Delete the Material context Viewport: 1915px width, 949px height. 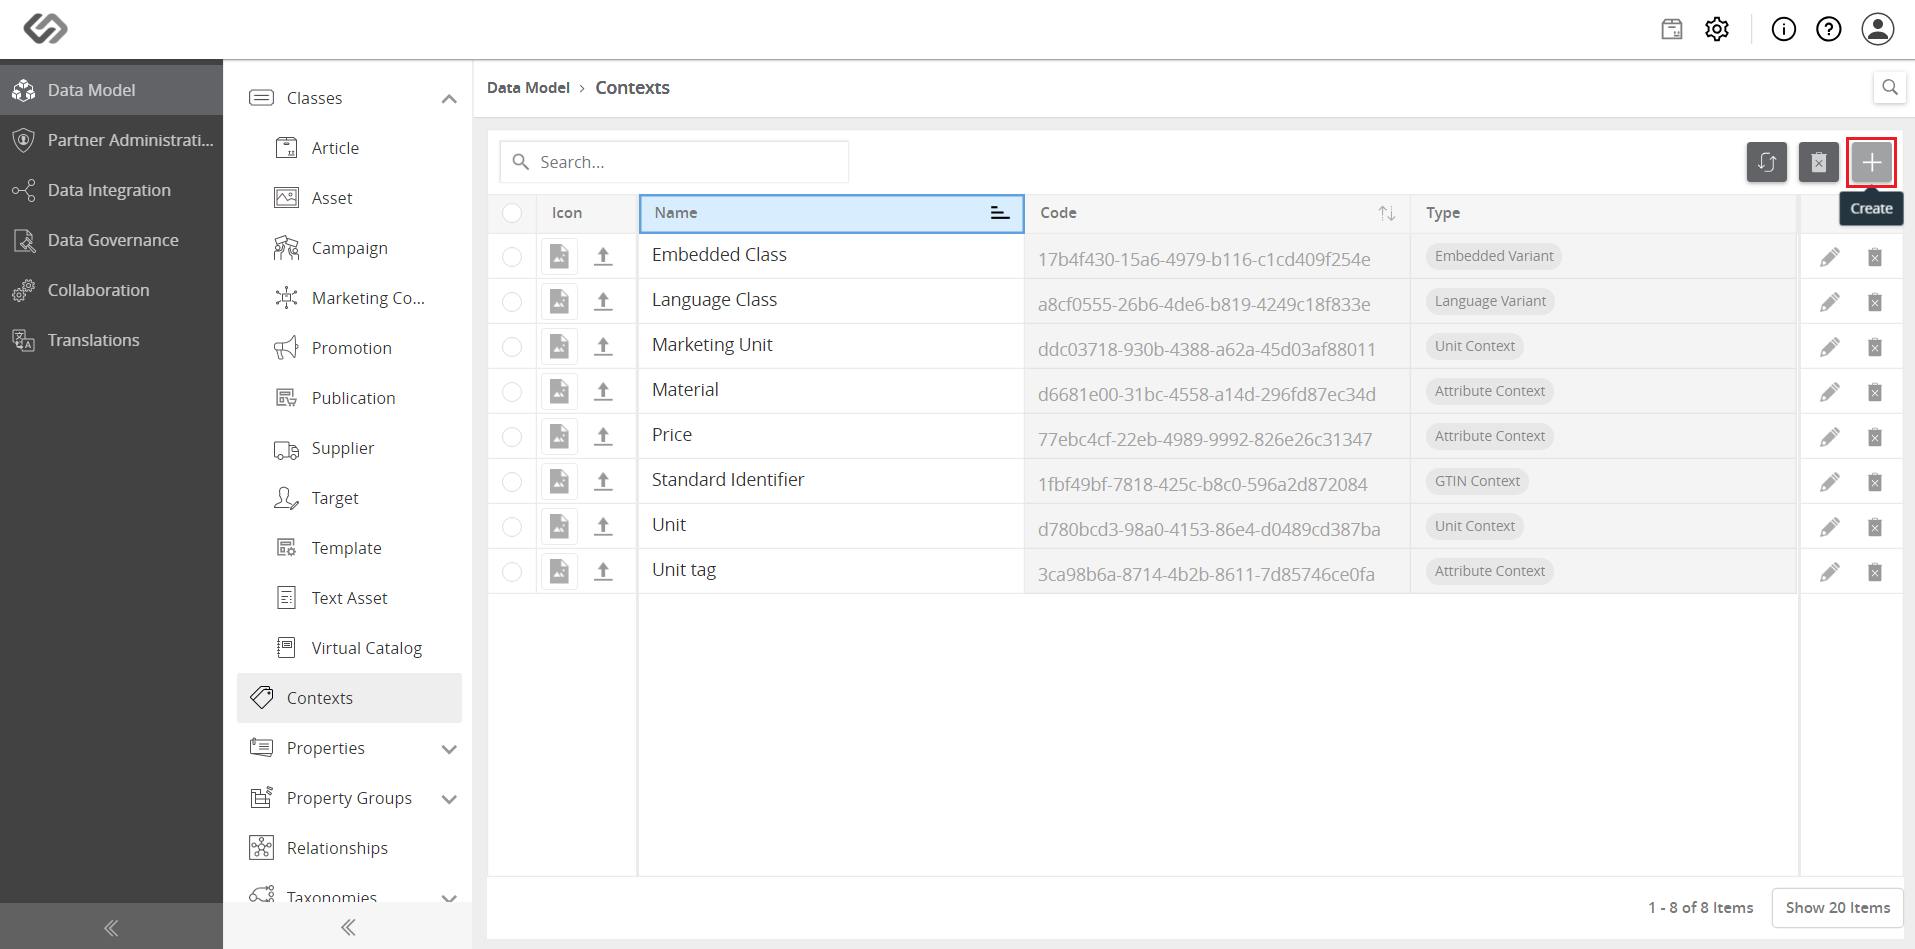click(x=1875, y=392)
